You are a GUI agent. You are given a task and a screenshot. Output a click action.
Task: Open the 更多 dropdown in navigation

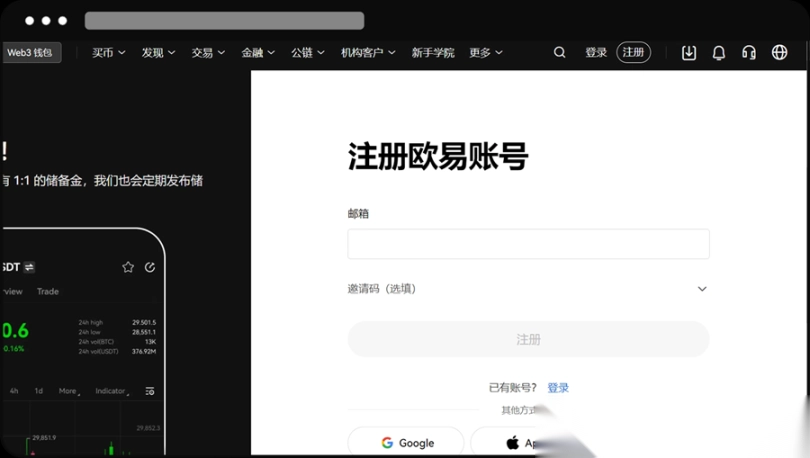(486, 53)
